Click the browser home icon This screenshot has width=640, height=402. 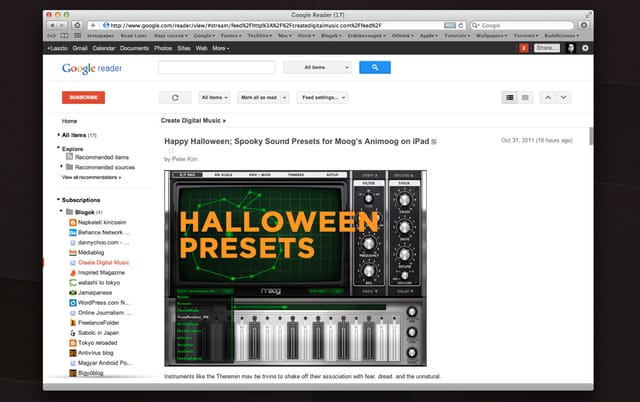77,25
